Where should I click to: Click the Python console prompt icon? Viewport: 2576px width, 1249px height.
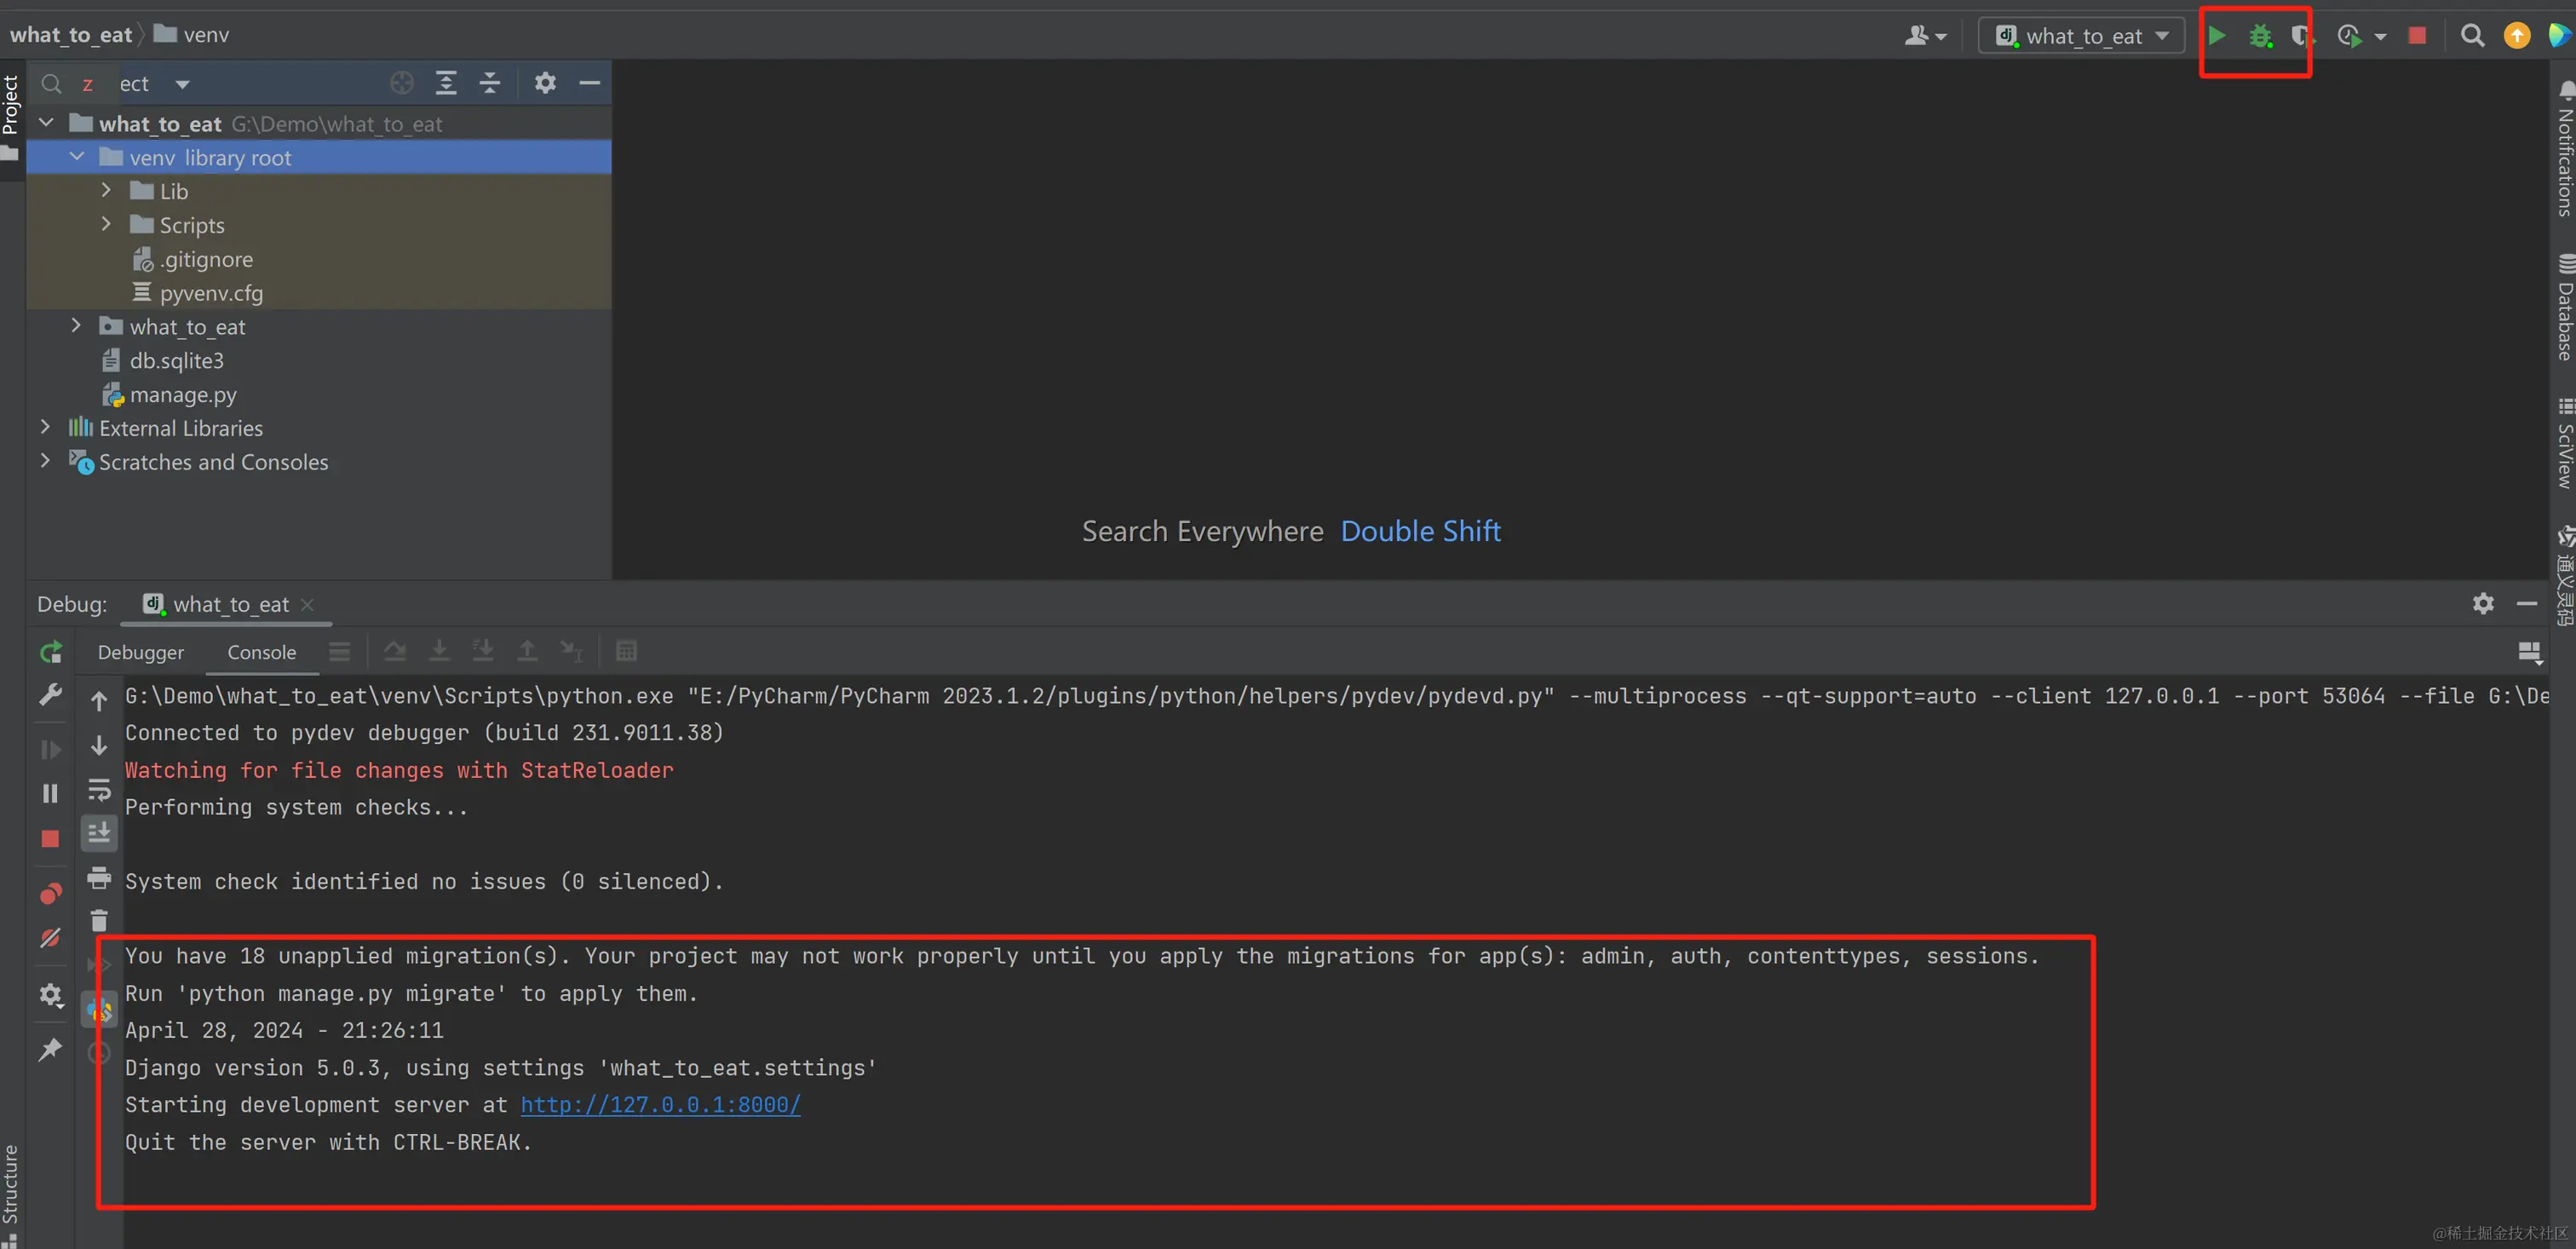99,1010
